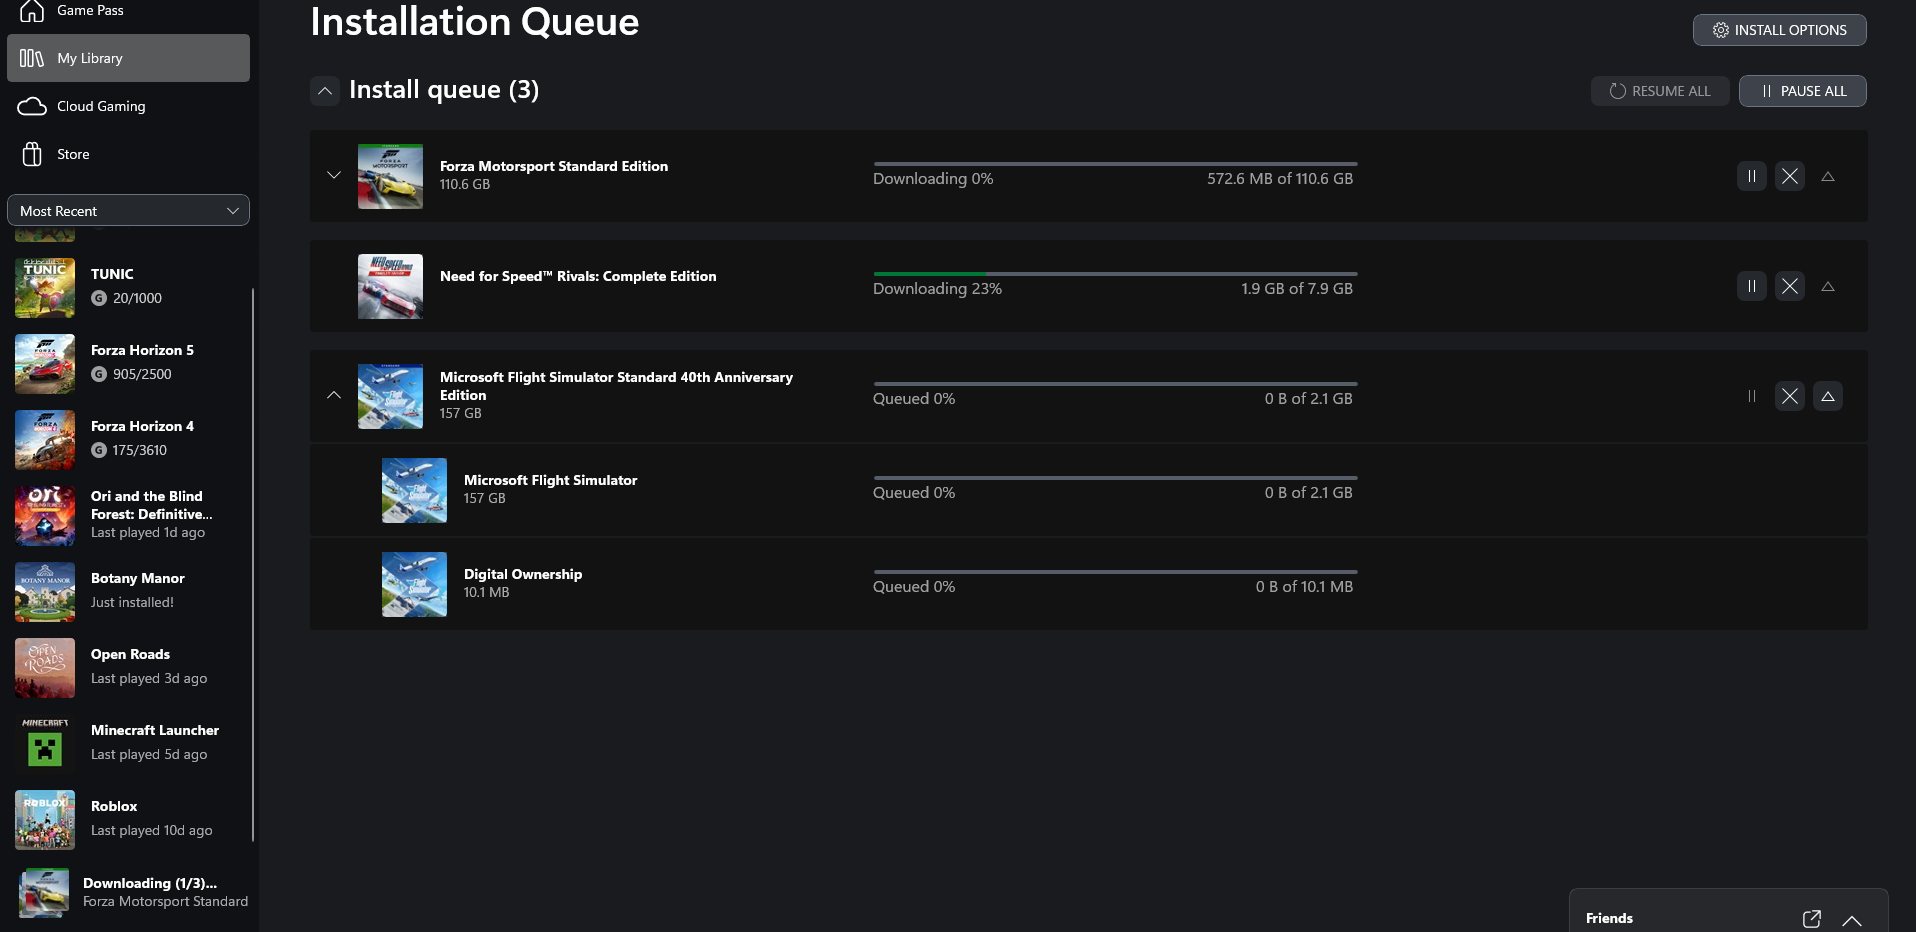Image resolution: width=1916 pixels, height=932 pixels.
Task: Click Microsoft Flight Simulator sub-item thumbnail
Action: coord(414,490)
